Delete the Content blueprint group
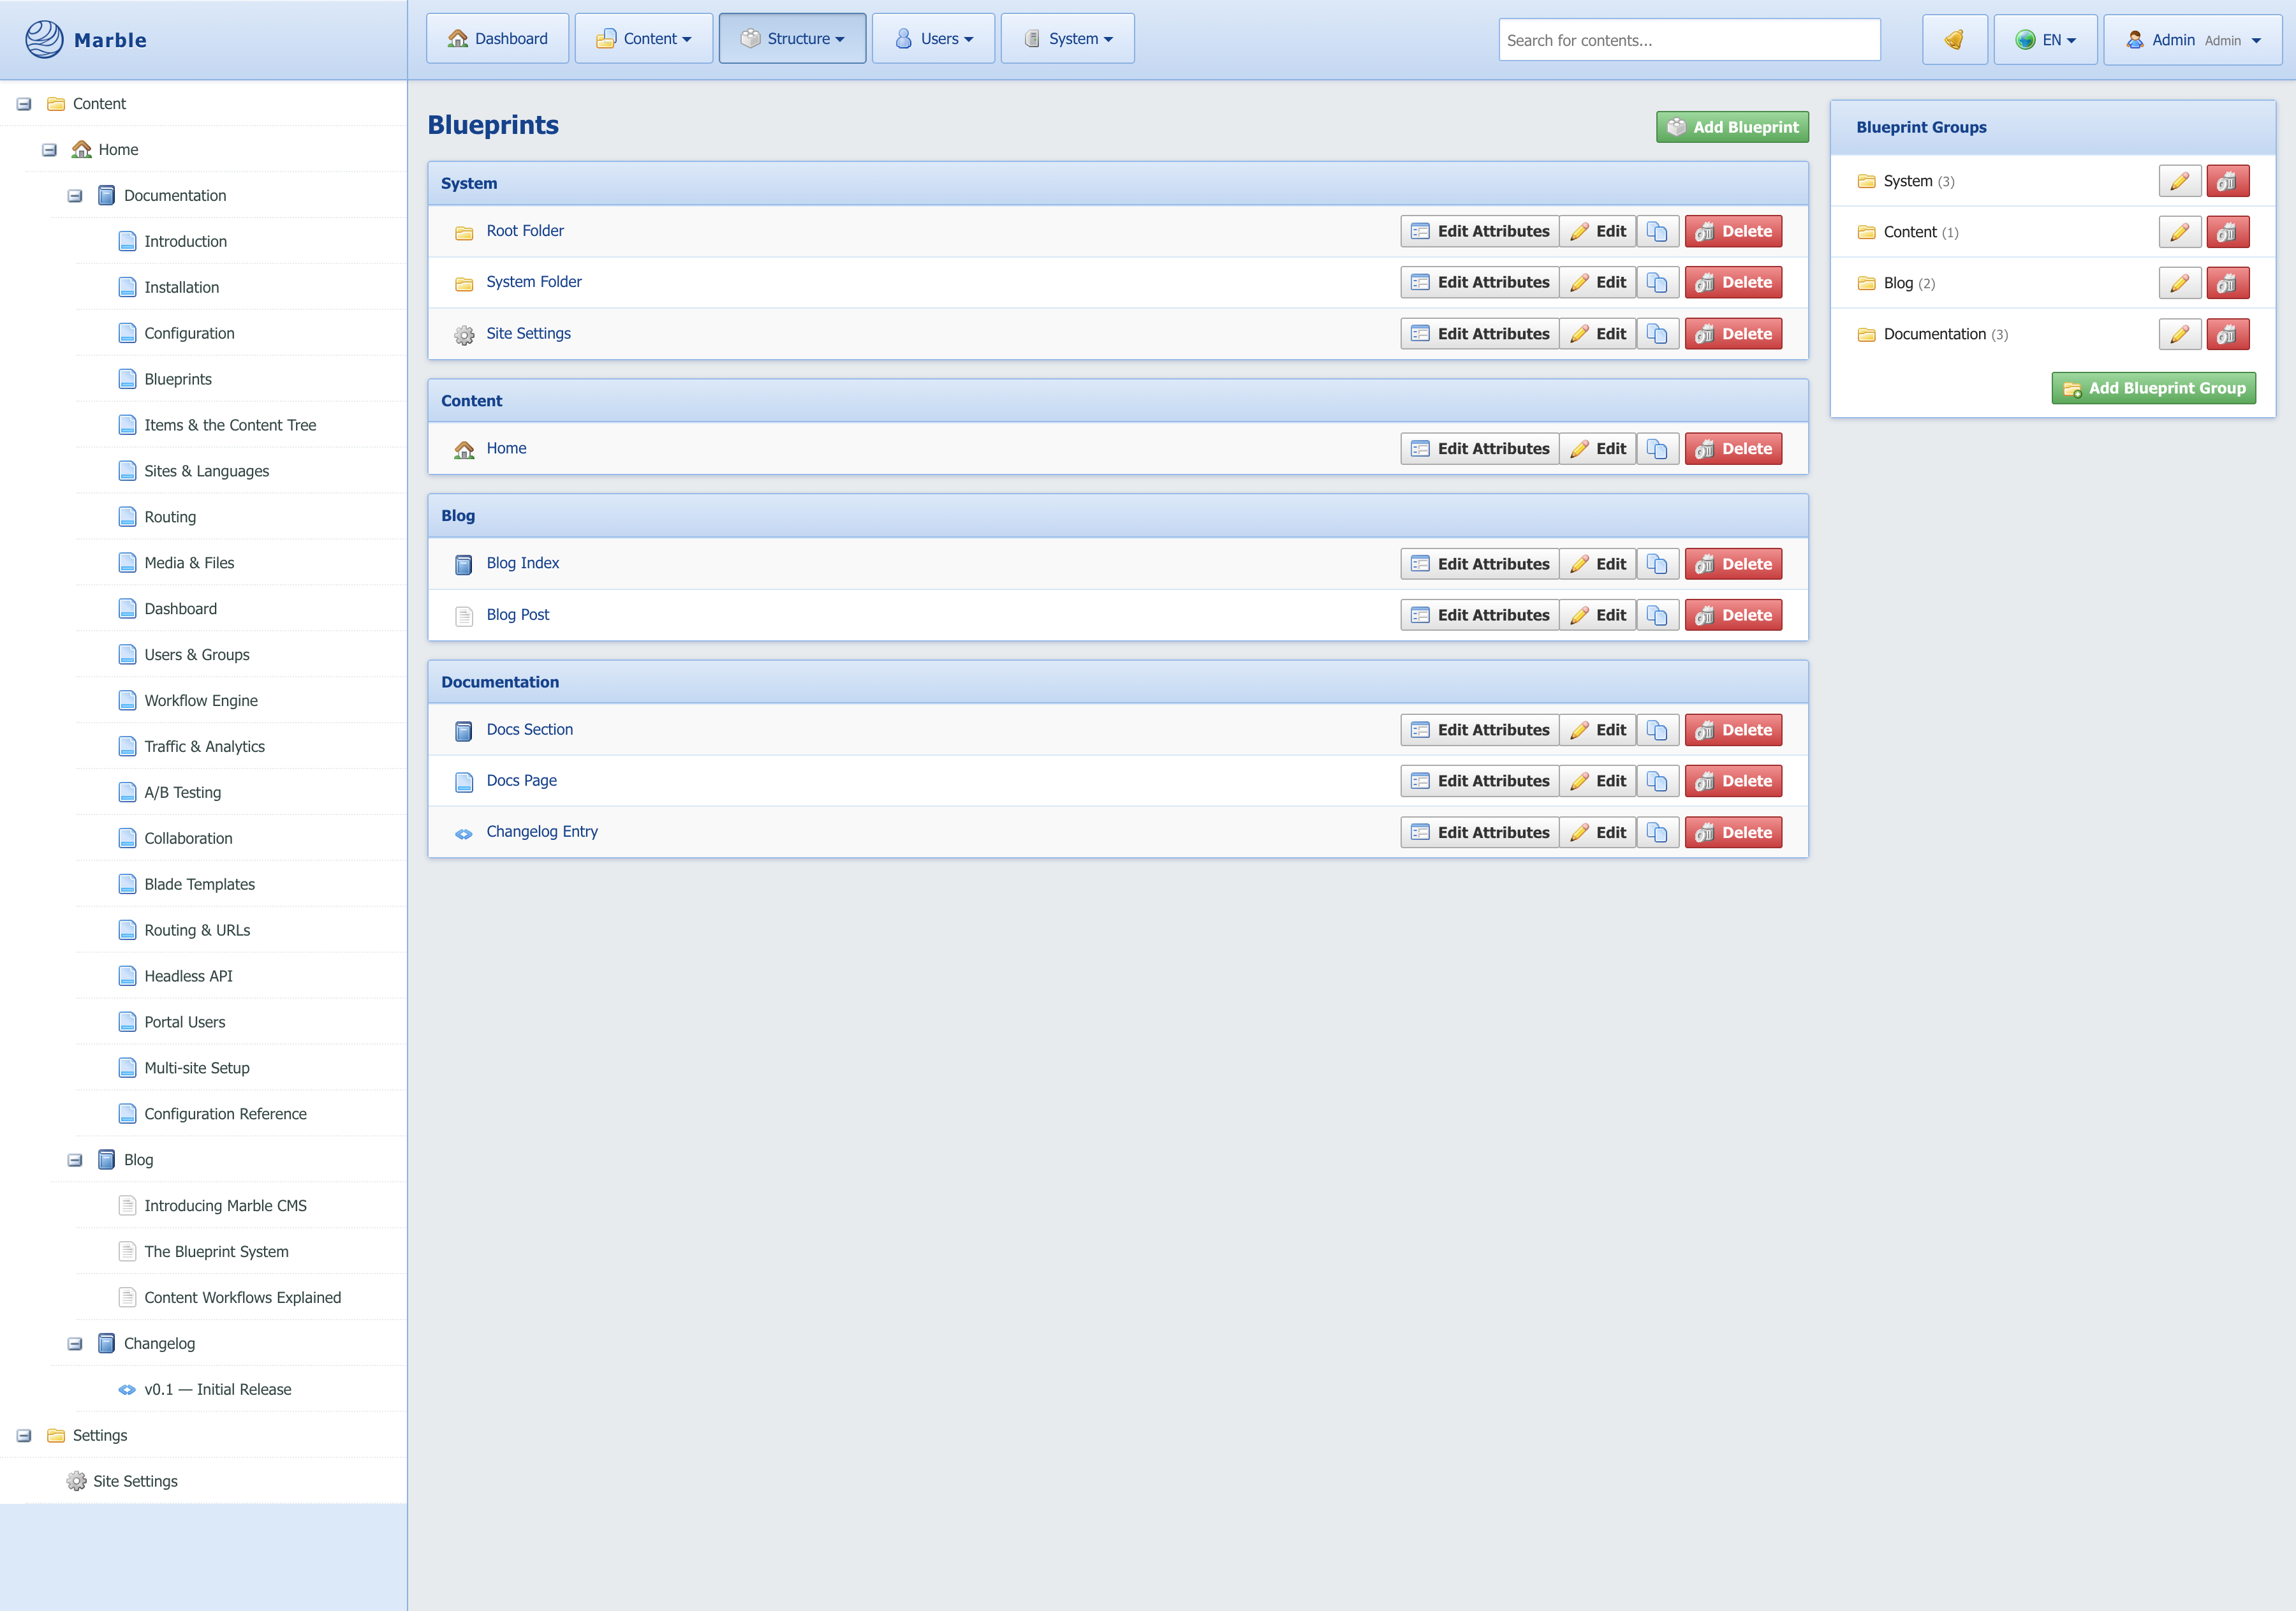 (2227, 232)
